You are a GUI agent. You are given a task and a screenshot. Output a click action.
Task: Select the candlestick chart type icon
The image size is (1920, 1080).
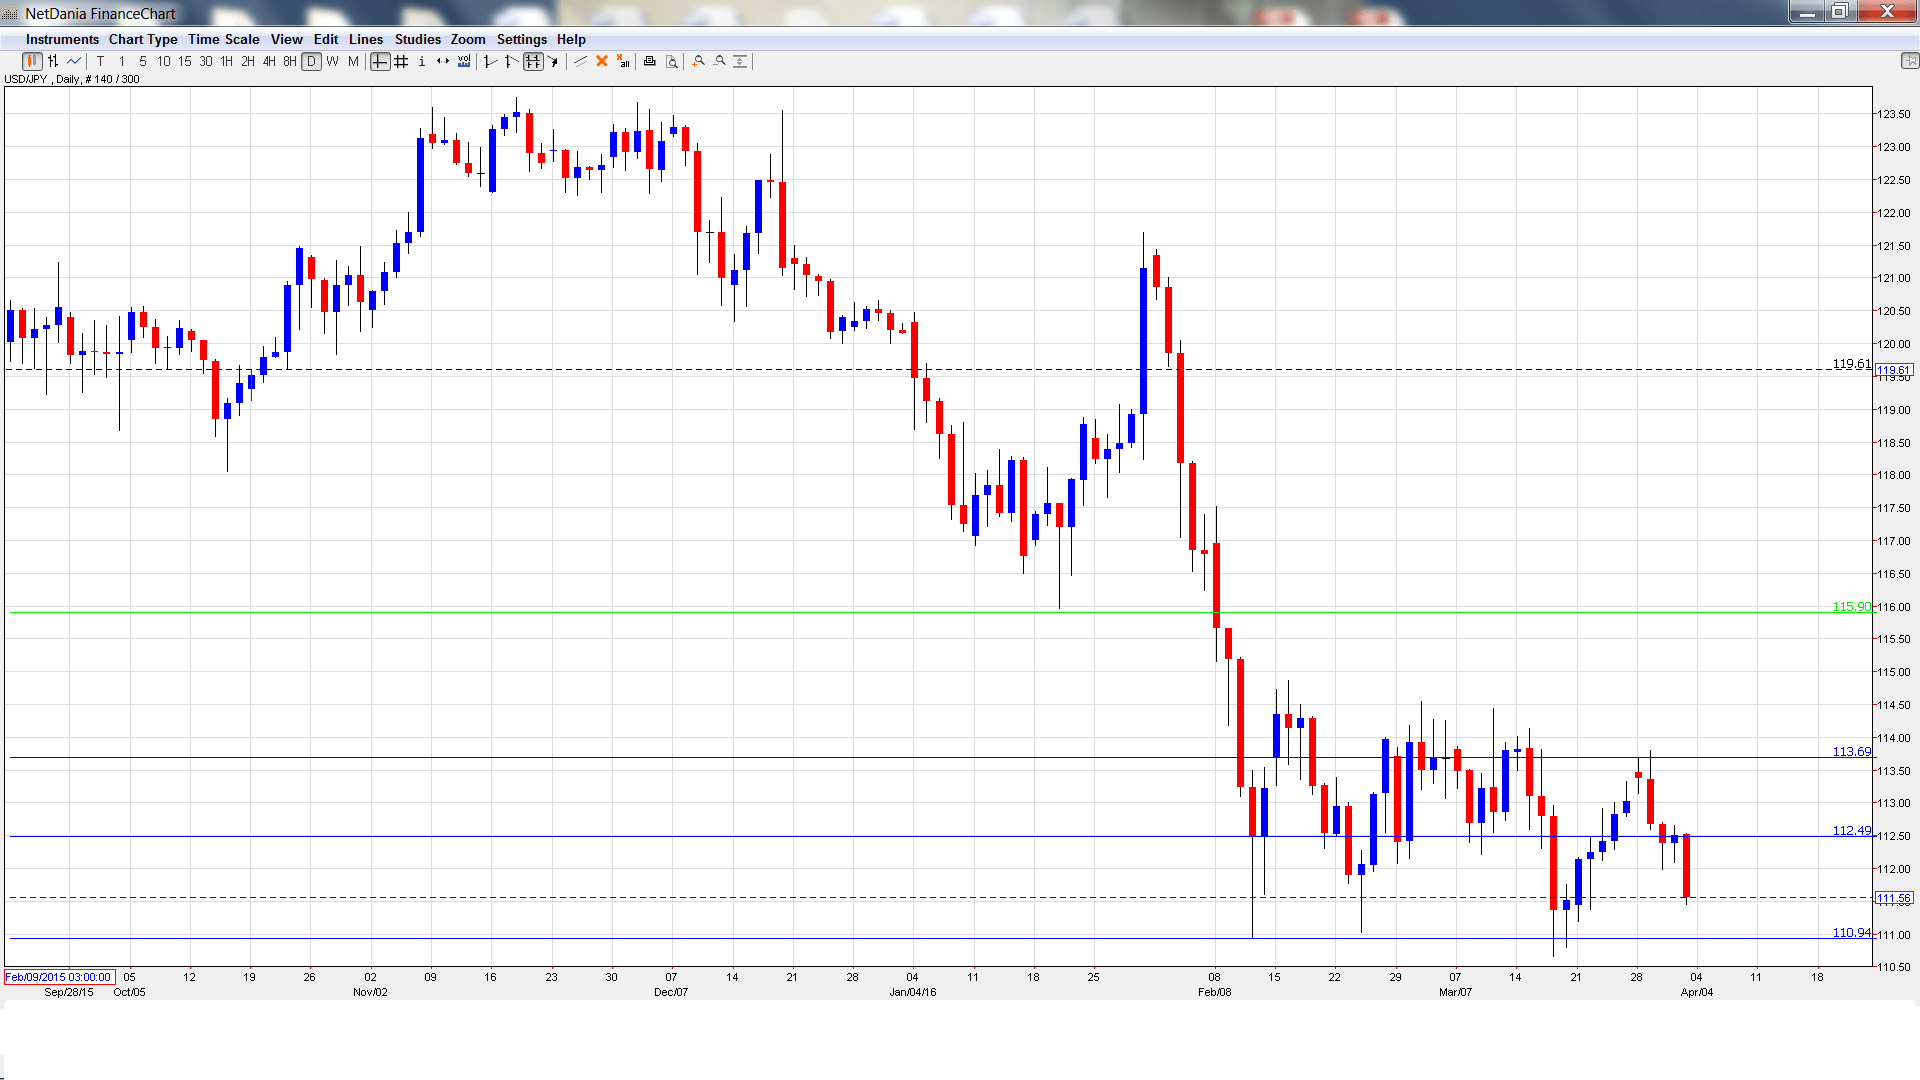click(x=31, y=61)
